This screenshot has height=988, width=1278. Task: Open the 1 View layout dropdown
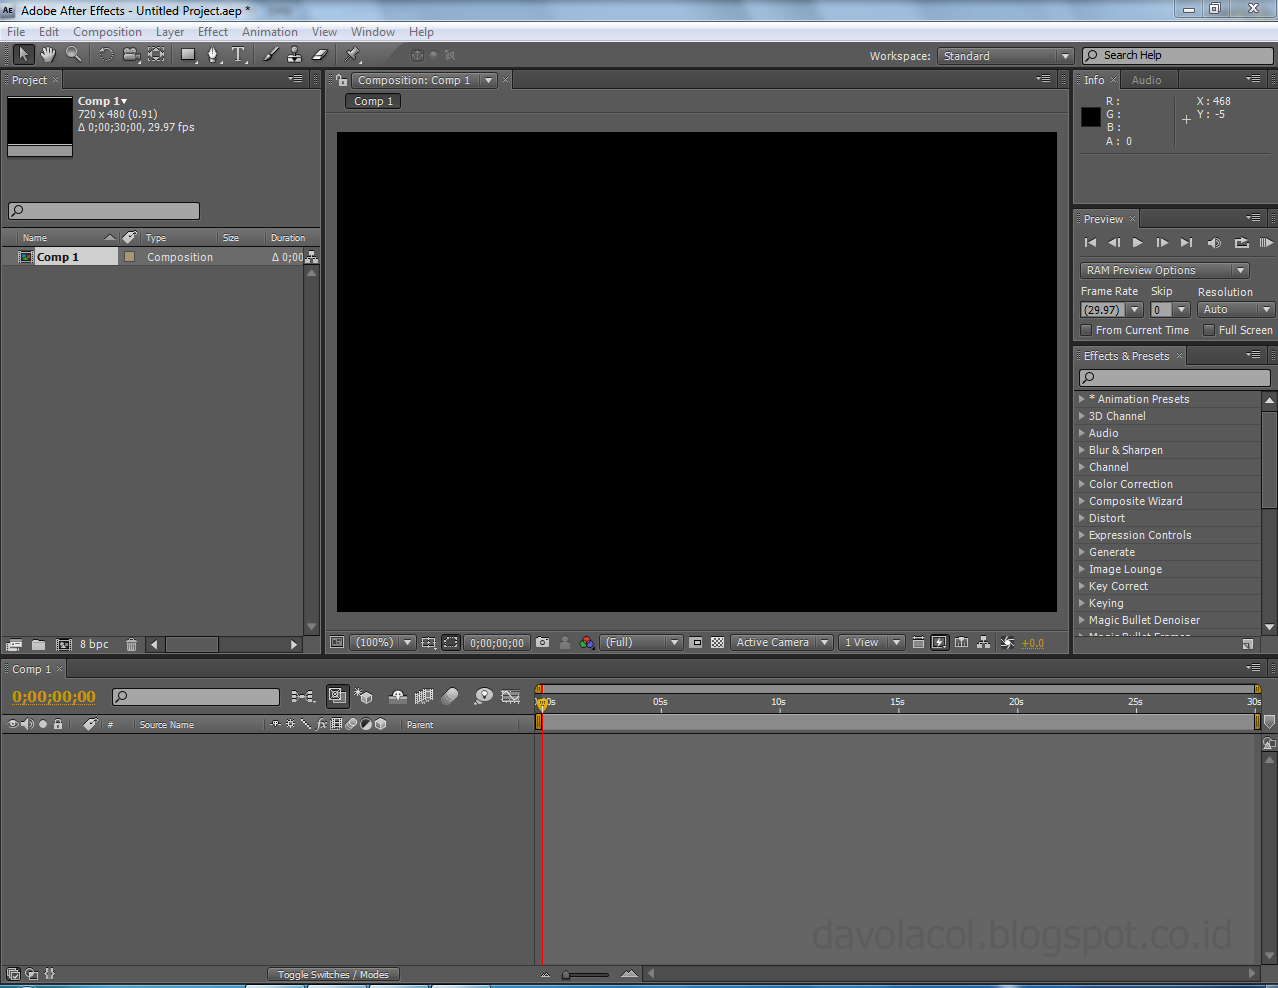[871, 643]
